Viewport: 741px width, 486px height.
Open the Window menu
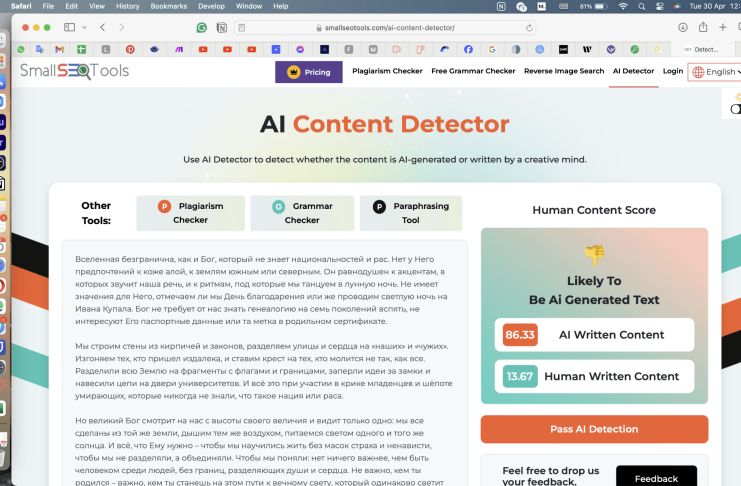tap(249, 6)
